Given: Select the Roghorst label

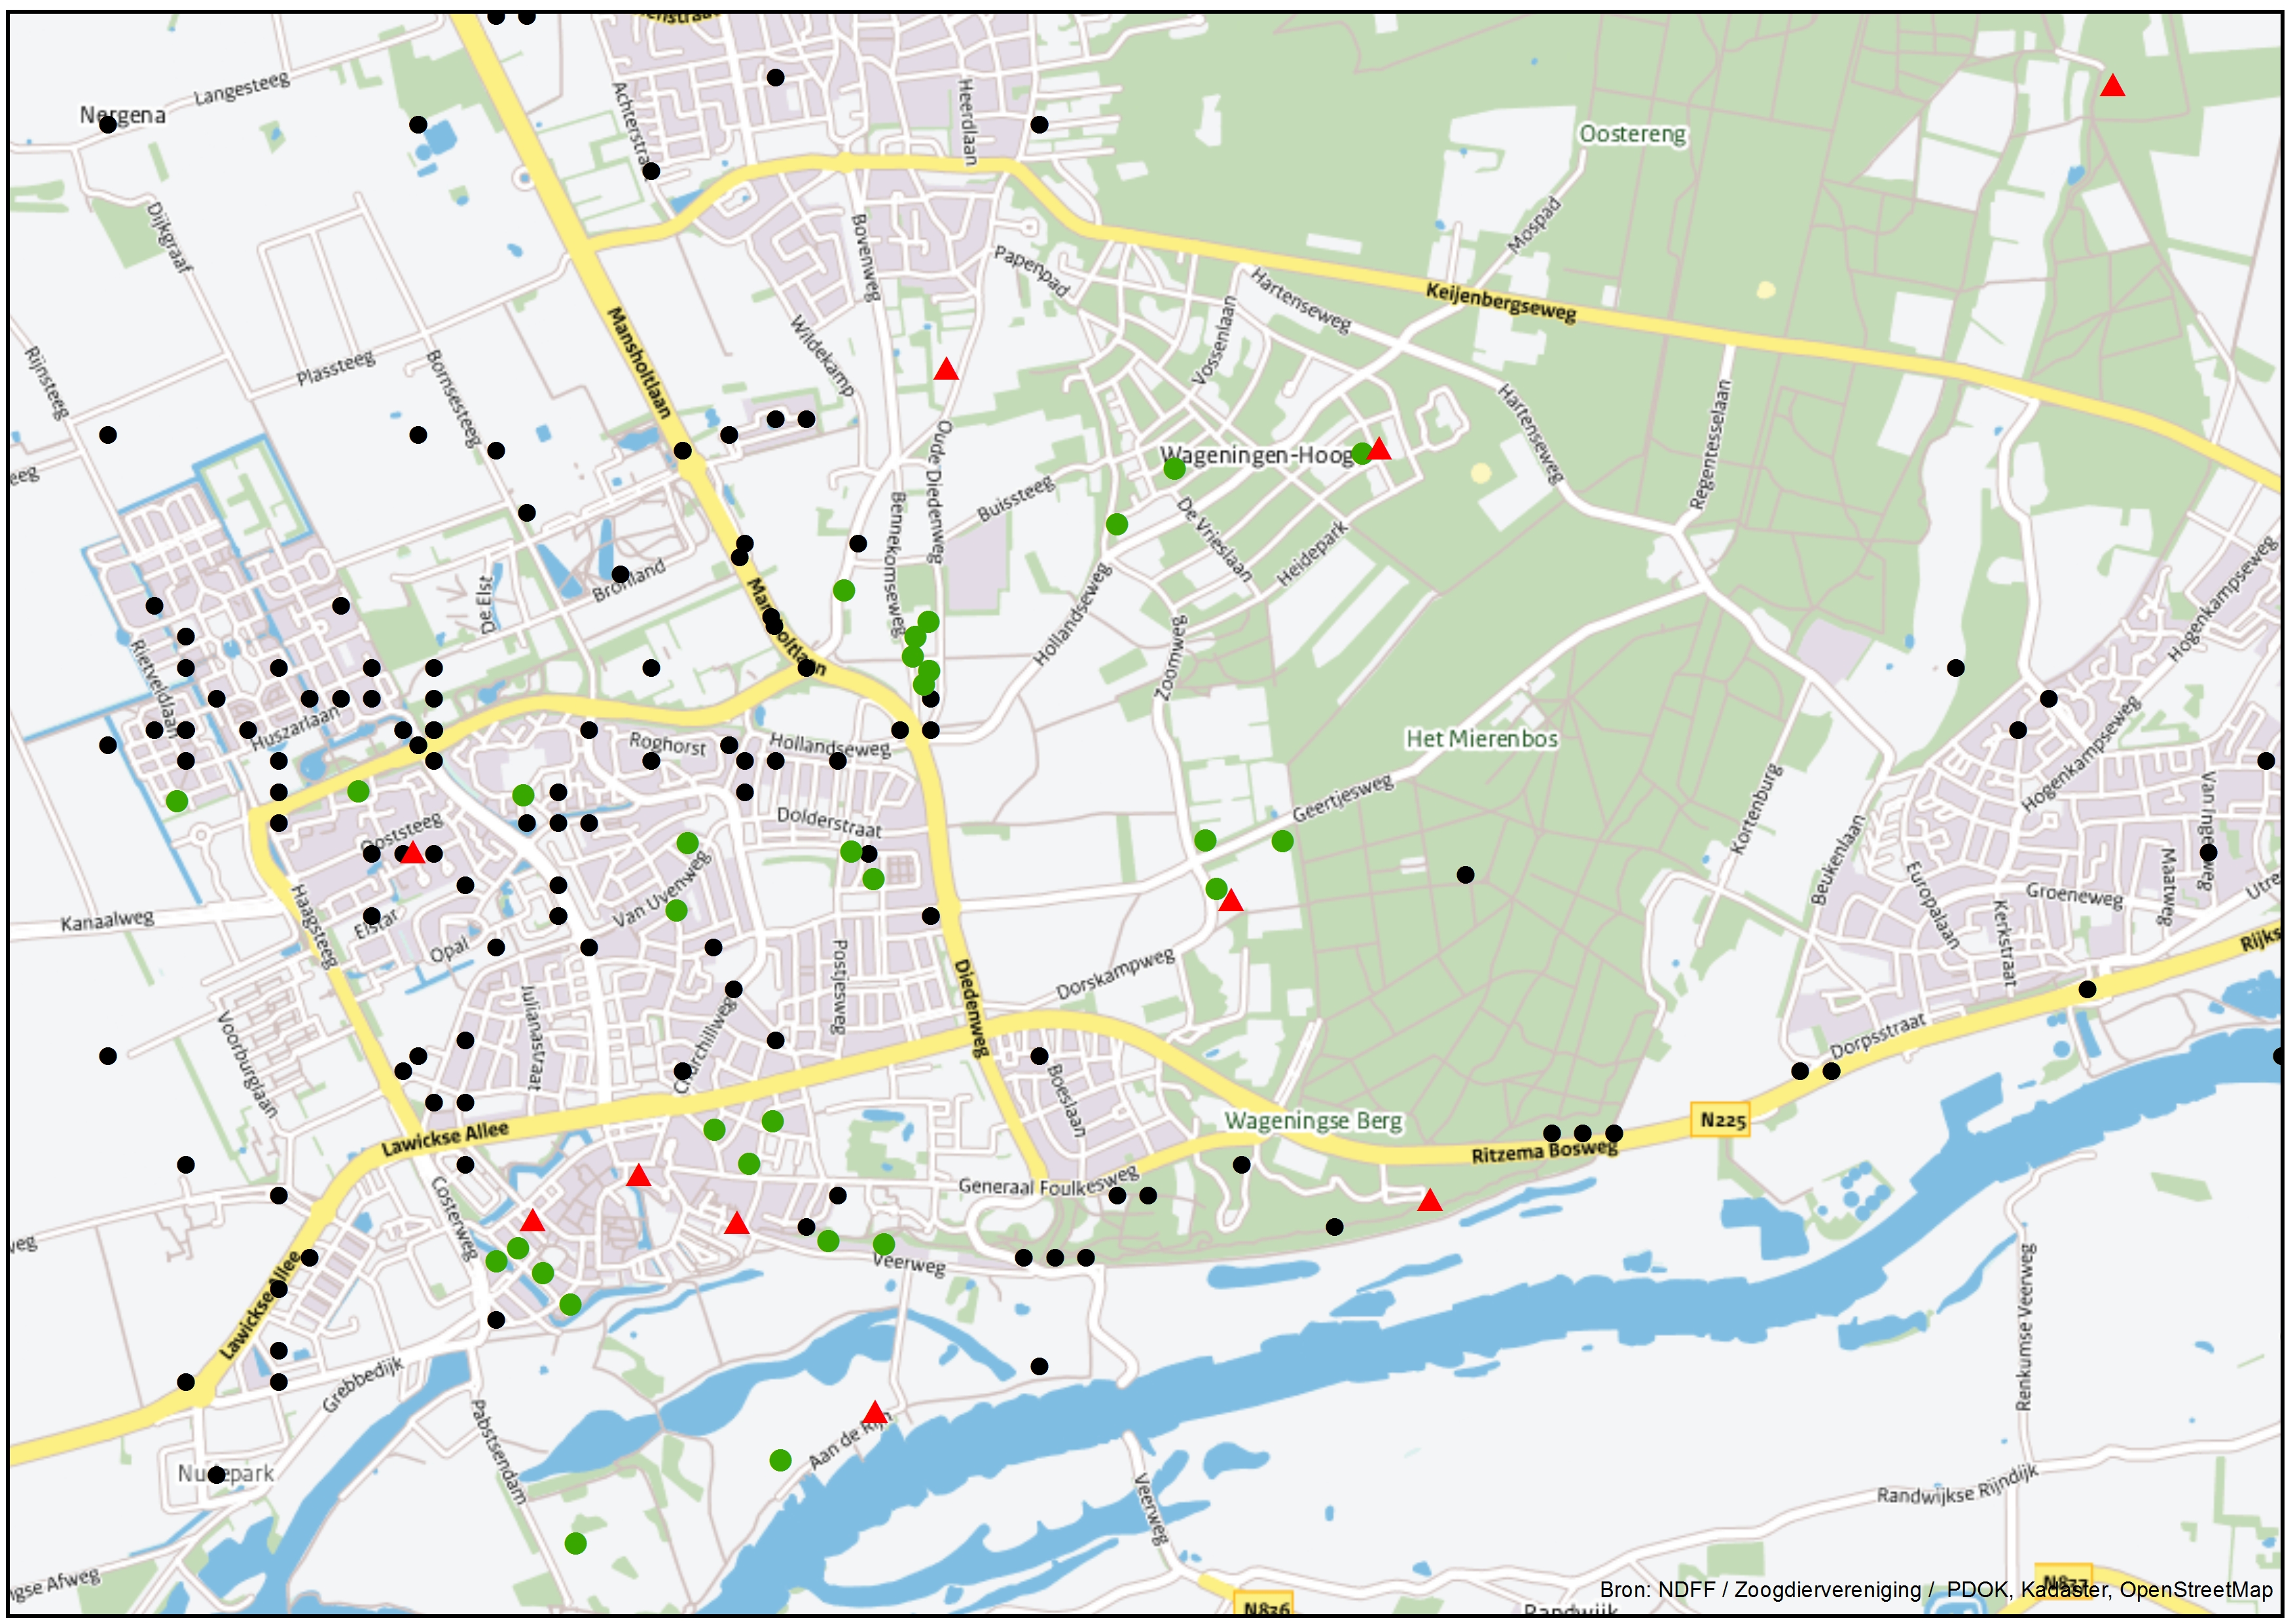Looking at the screenshot, I should pos(667,743).
